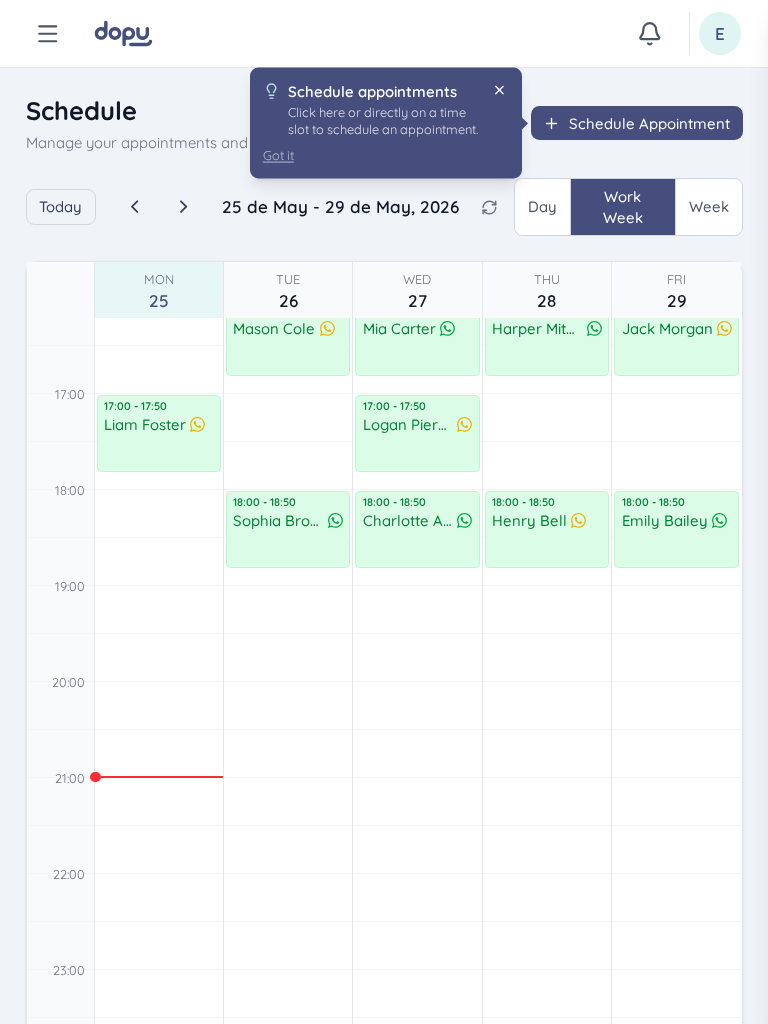Click the red current-time marker dot

pyautogui.click(x=95, y=776)
